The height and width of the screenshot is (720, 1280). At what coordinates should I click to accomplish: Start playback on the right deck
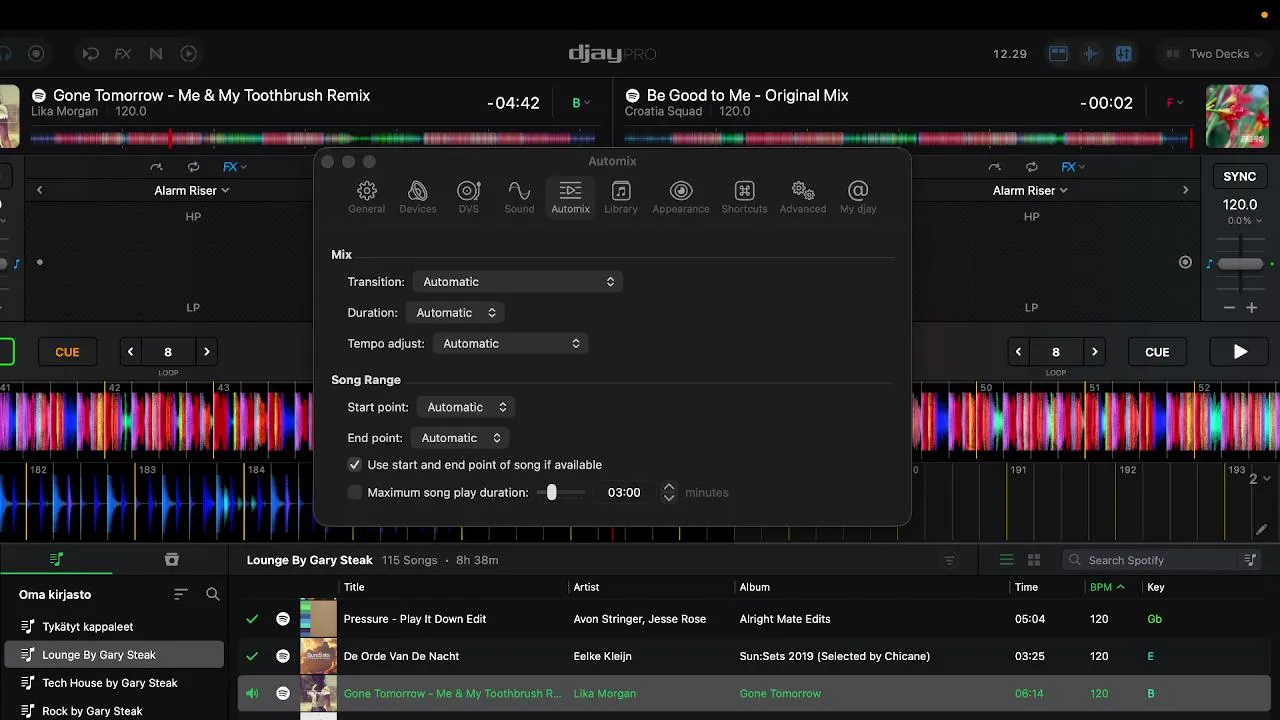(x=1240, y=352)
